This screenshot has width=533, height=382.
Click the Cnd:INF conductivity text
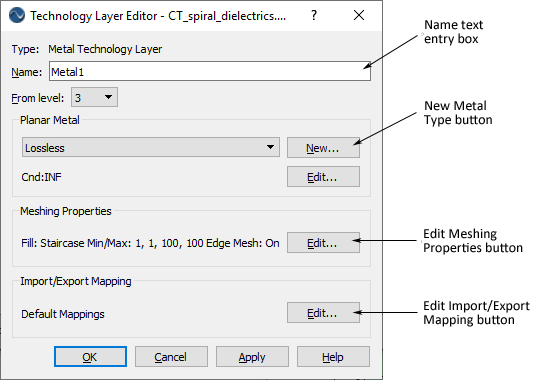(x=41, y=177)
